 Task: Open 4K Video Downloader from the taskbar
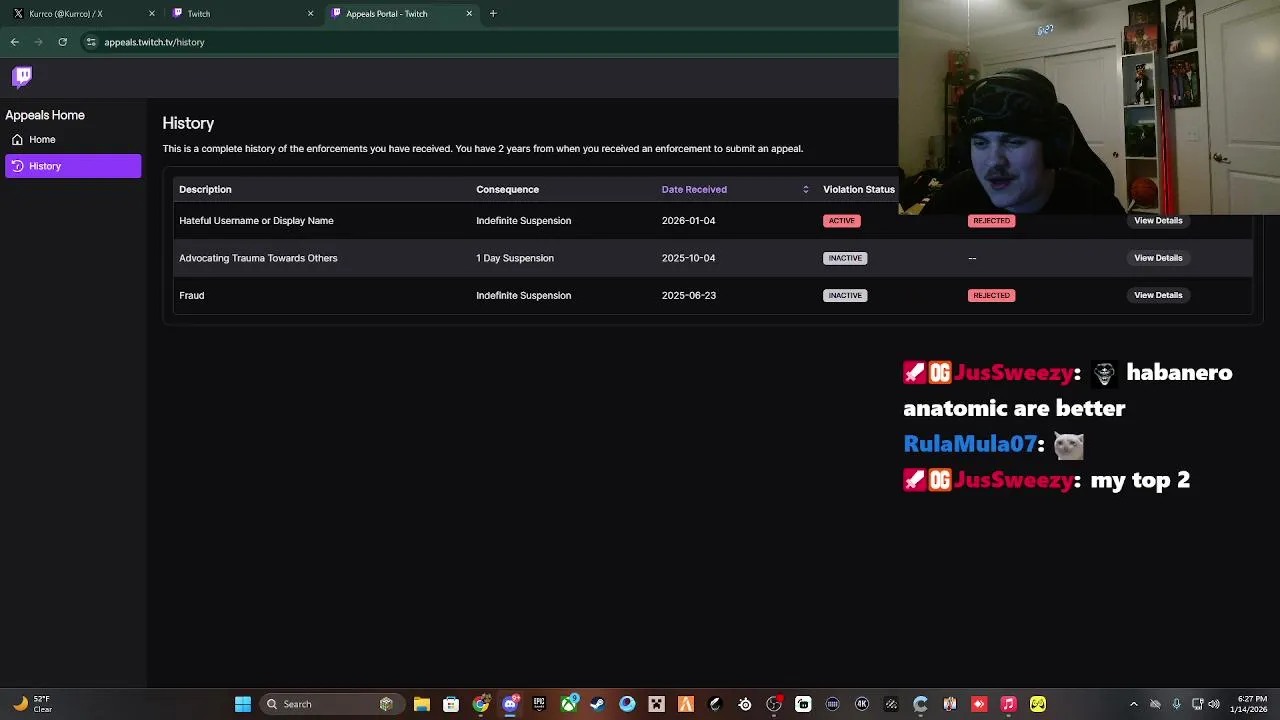coord(862,704)
